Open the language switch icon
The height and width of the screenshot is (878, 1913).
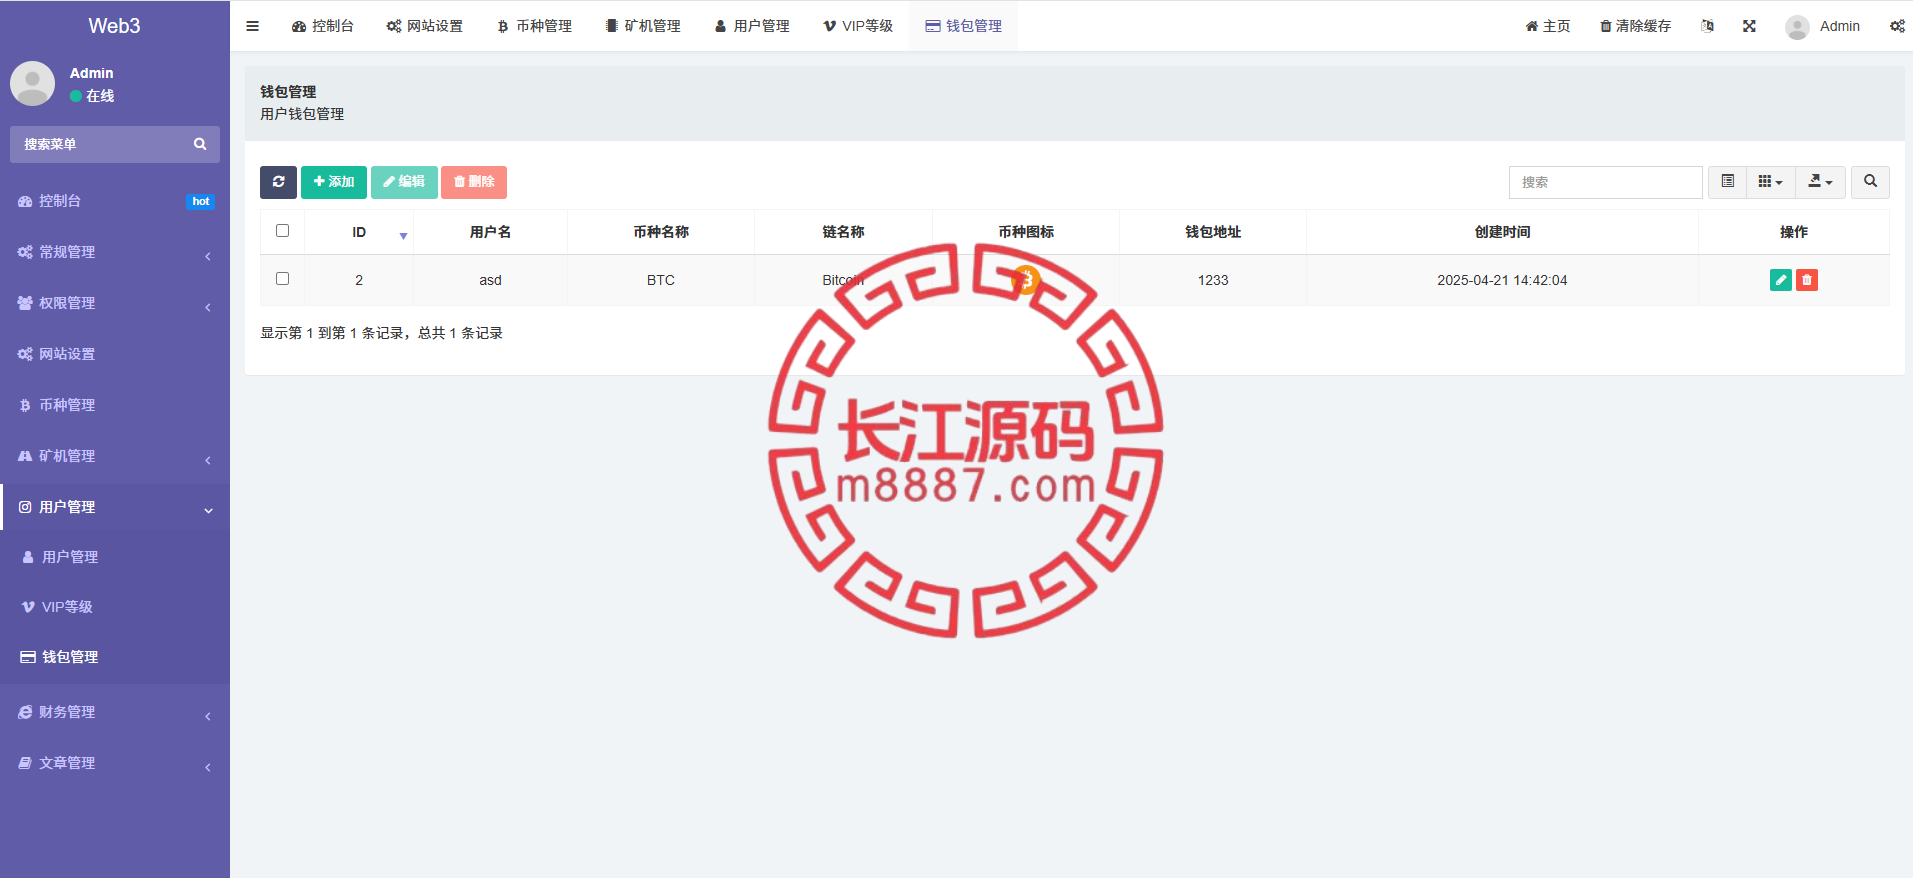(x=1707, y=26)
